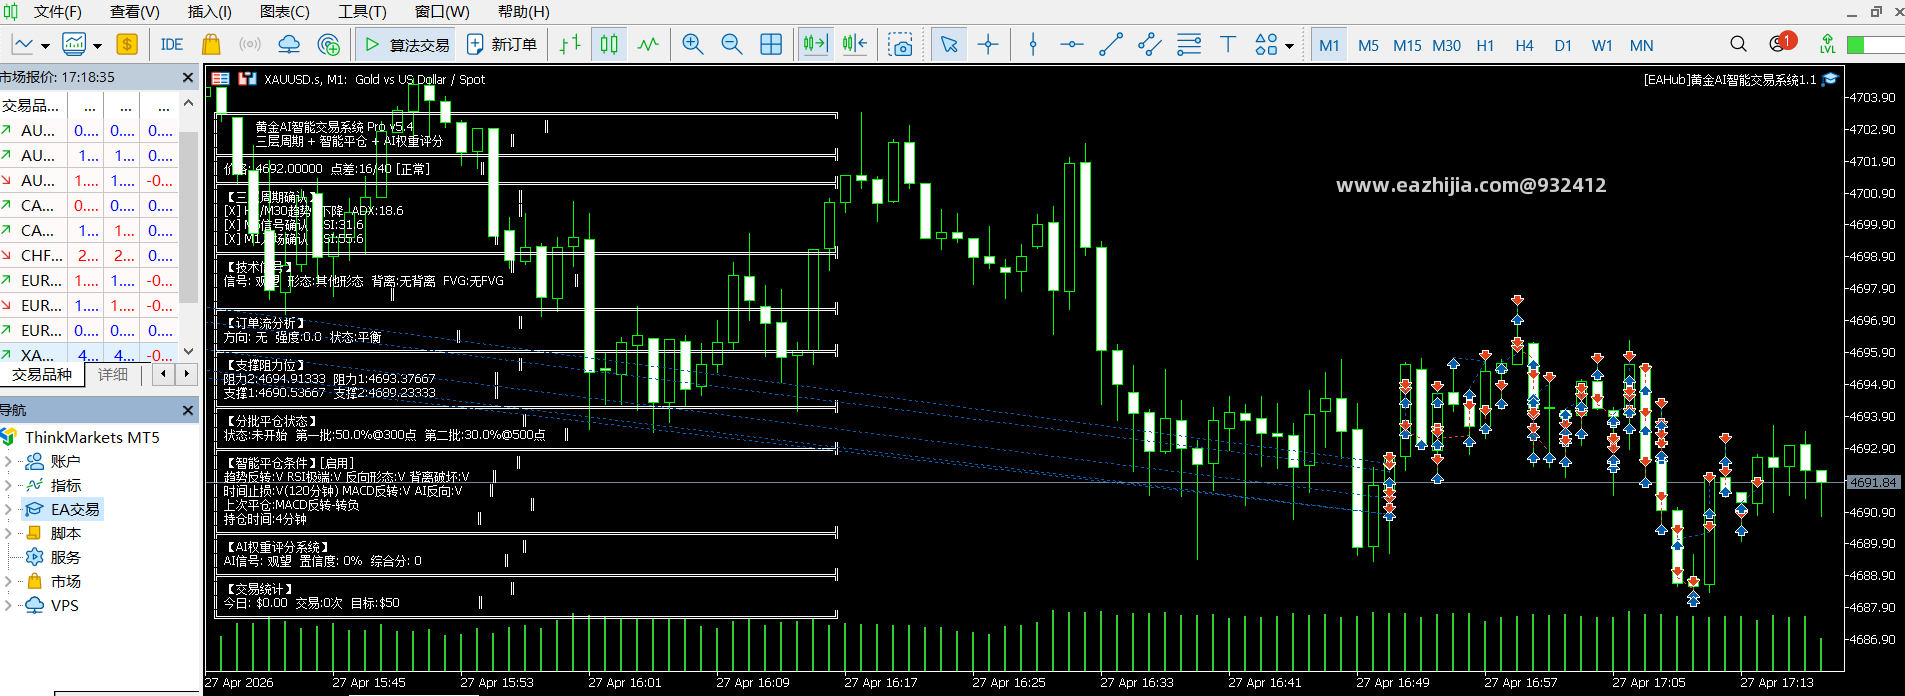Switch chart to bar chart mode

click(x=570, y=44)
